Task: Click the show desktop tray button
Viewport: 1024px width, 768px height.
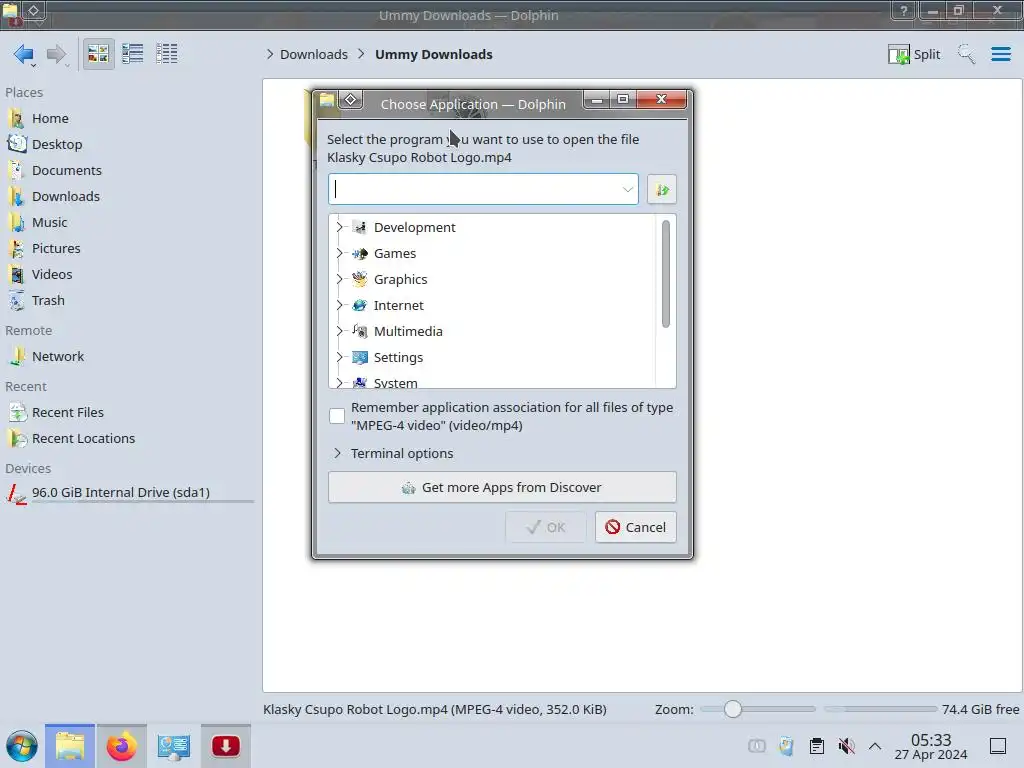Action: (x=998, y=746)
